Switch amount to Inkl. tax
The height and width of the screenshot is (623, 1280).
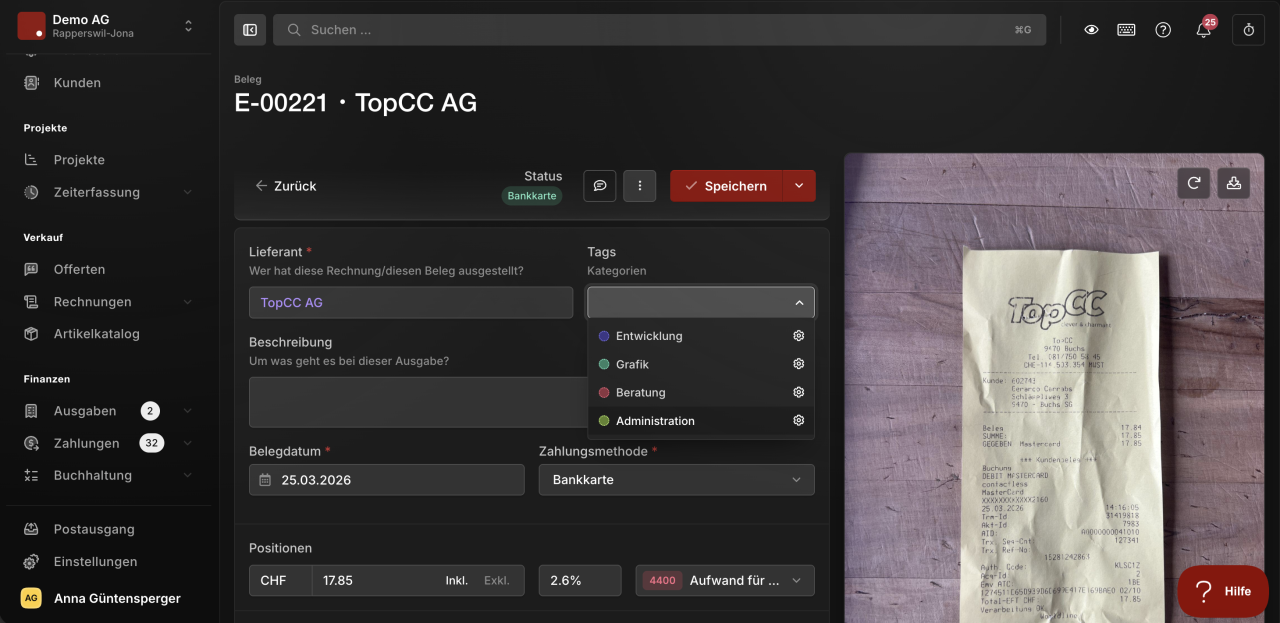click(x=458, y=580)
